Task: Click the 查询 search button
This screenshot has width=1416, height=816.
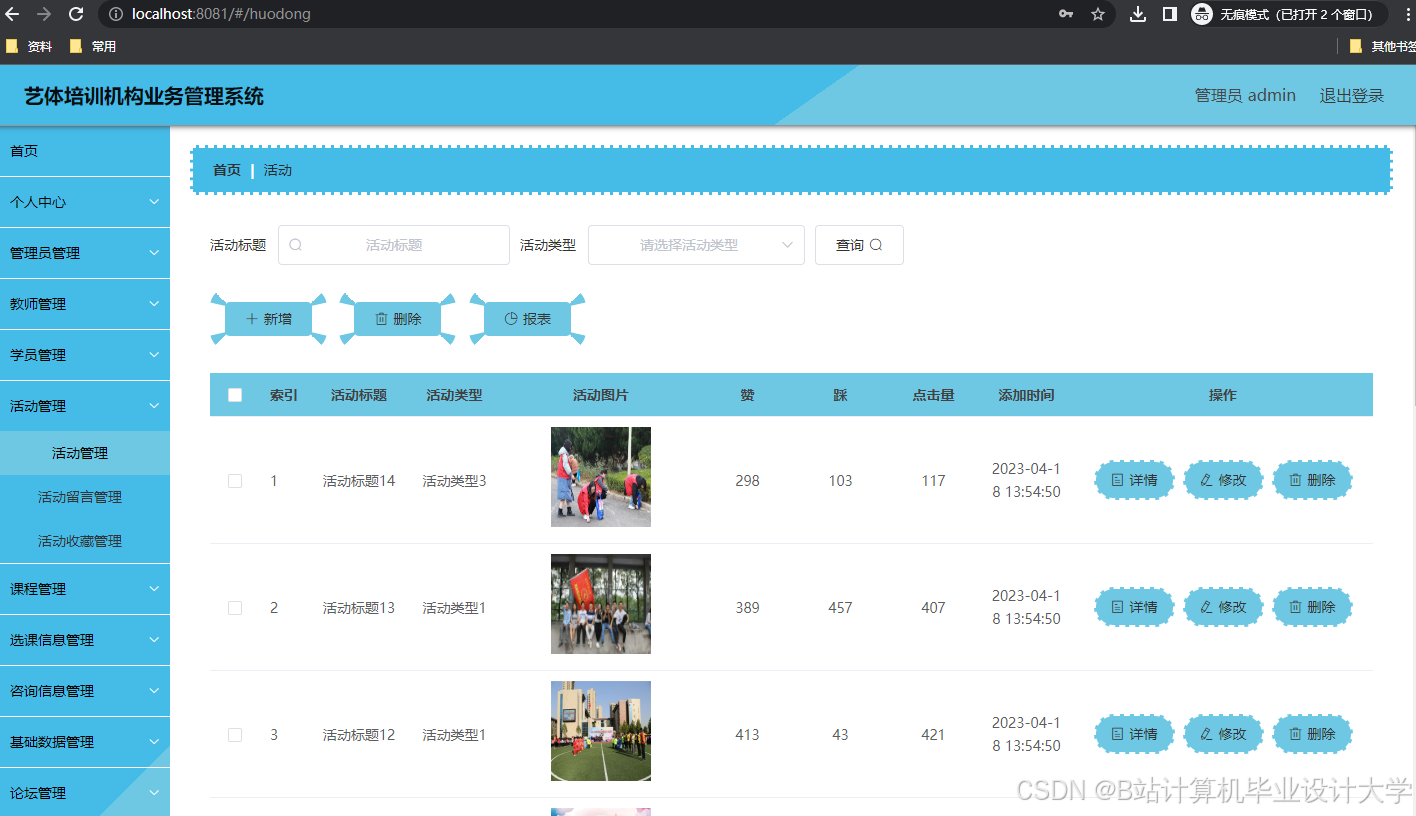Action: (x=859, y=245)
